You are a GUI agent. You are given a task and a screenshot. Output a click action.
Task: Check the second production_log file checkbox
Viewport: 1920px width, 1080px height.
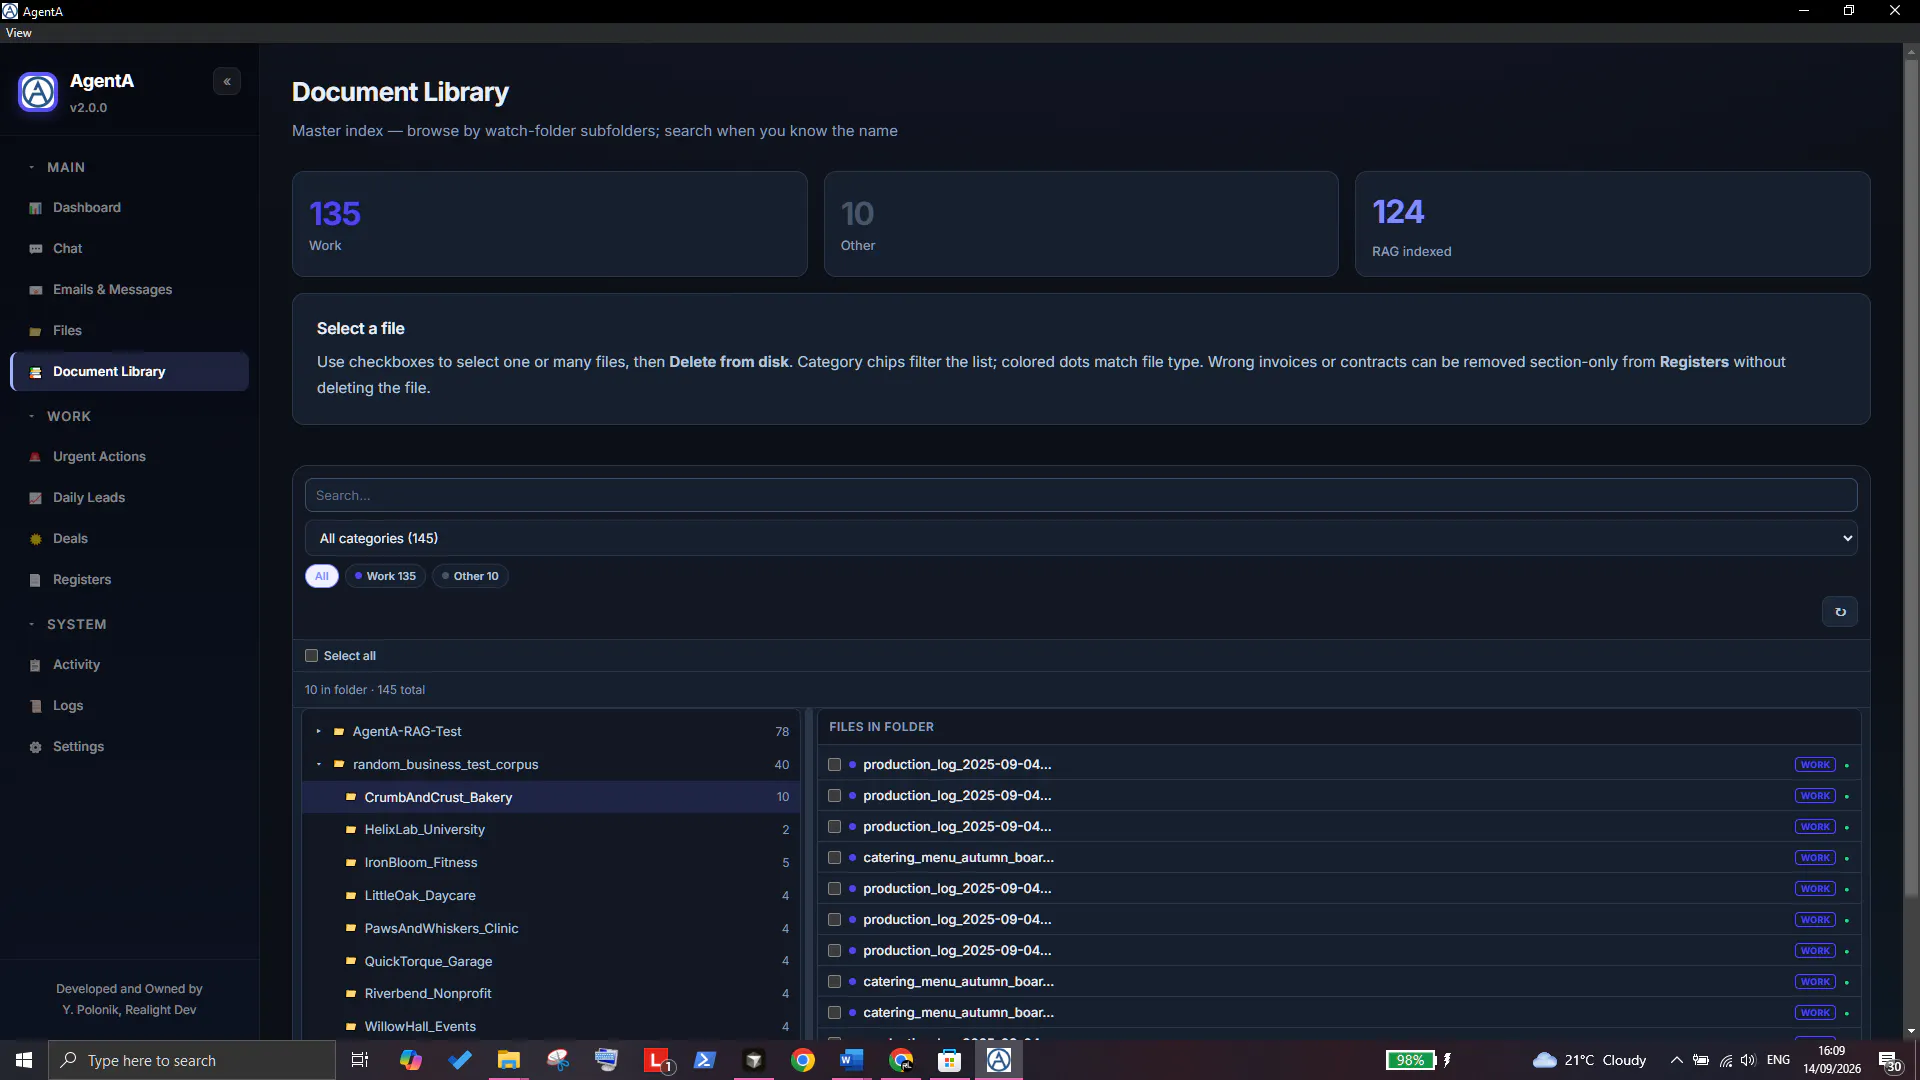click(x=835, y=796)
